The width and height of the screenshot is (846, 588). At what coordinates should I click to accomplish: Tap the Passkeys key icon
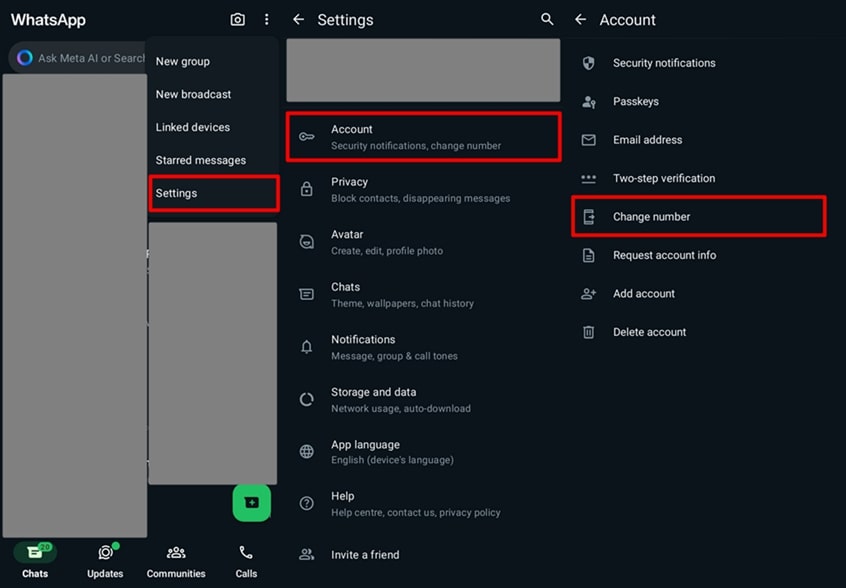589,101
